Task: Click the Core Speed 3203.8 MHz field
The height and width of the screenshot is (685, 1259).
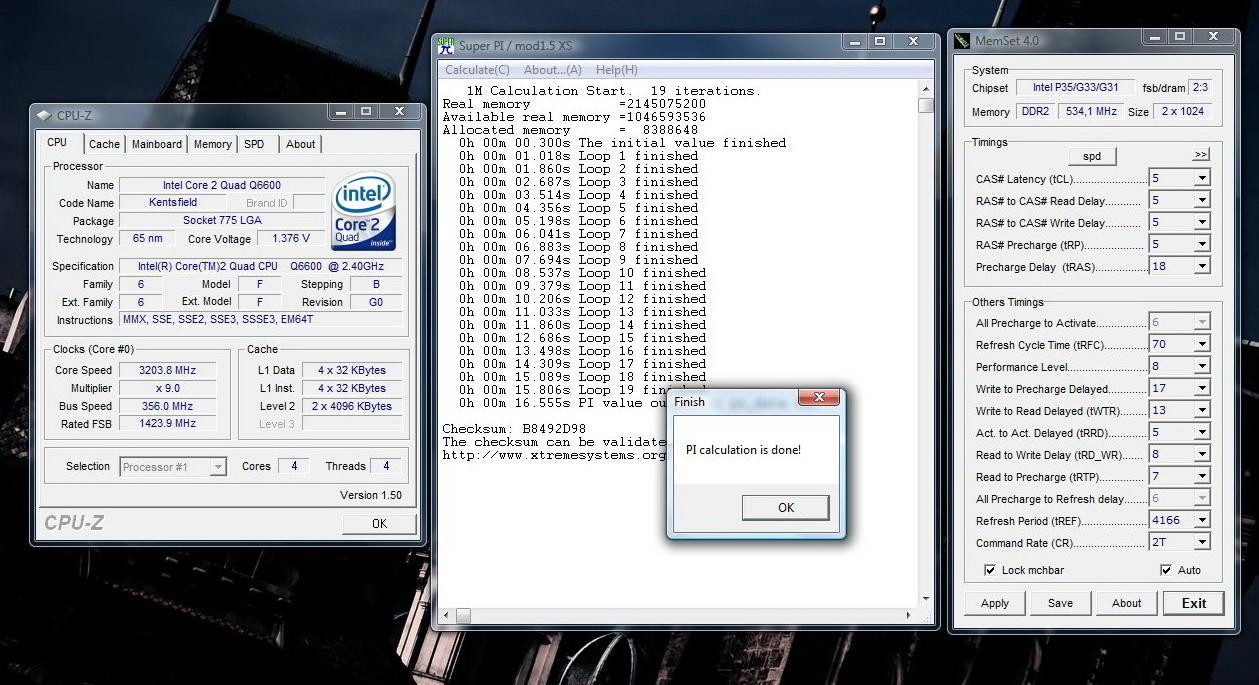Action: (x=167, y=370)
